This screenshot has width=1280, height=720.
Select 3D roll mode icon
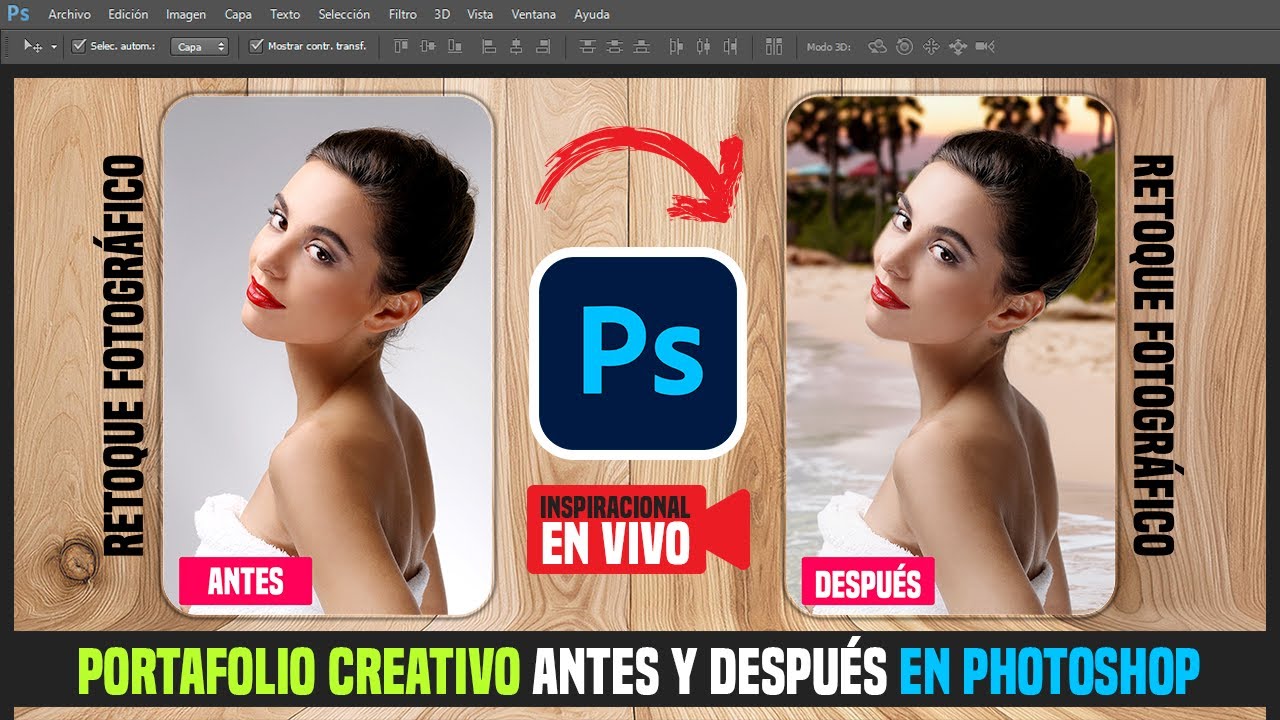pyautogui.click(x=904, y=46)
